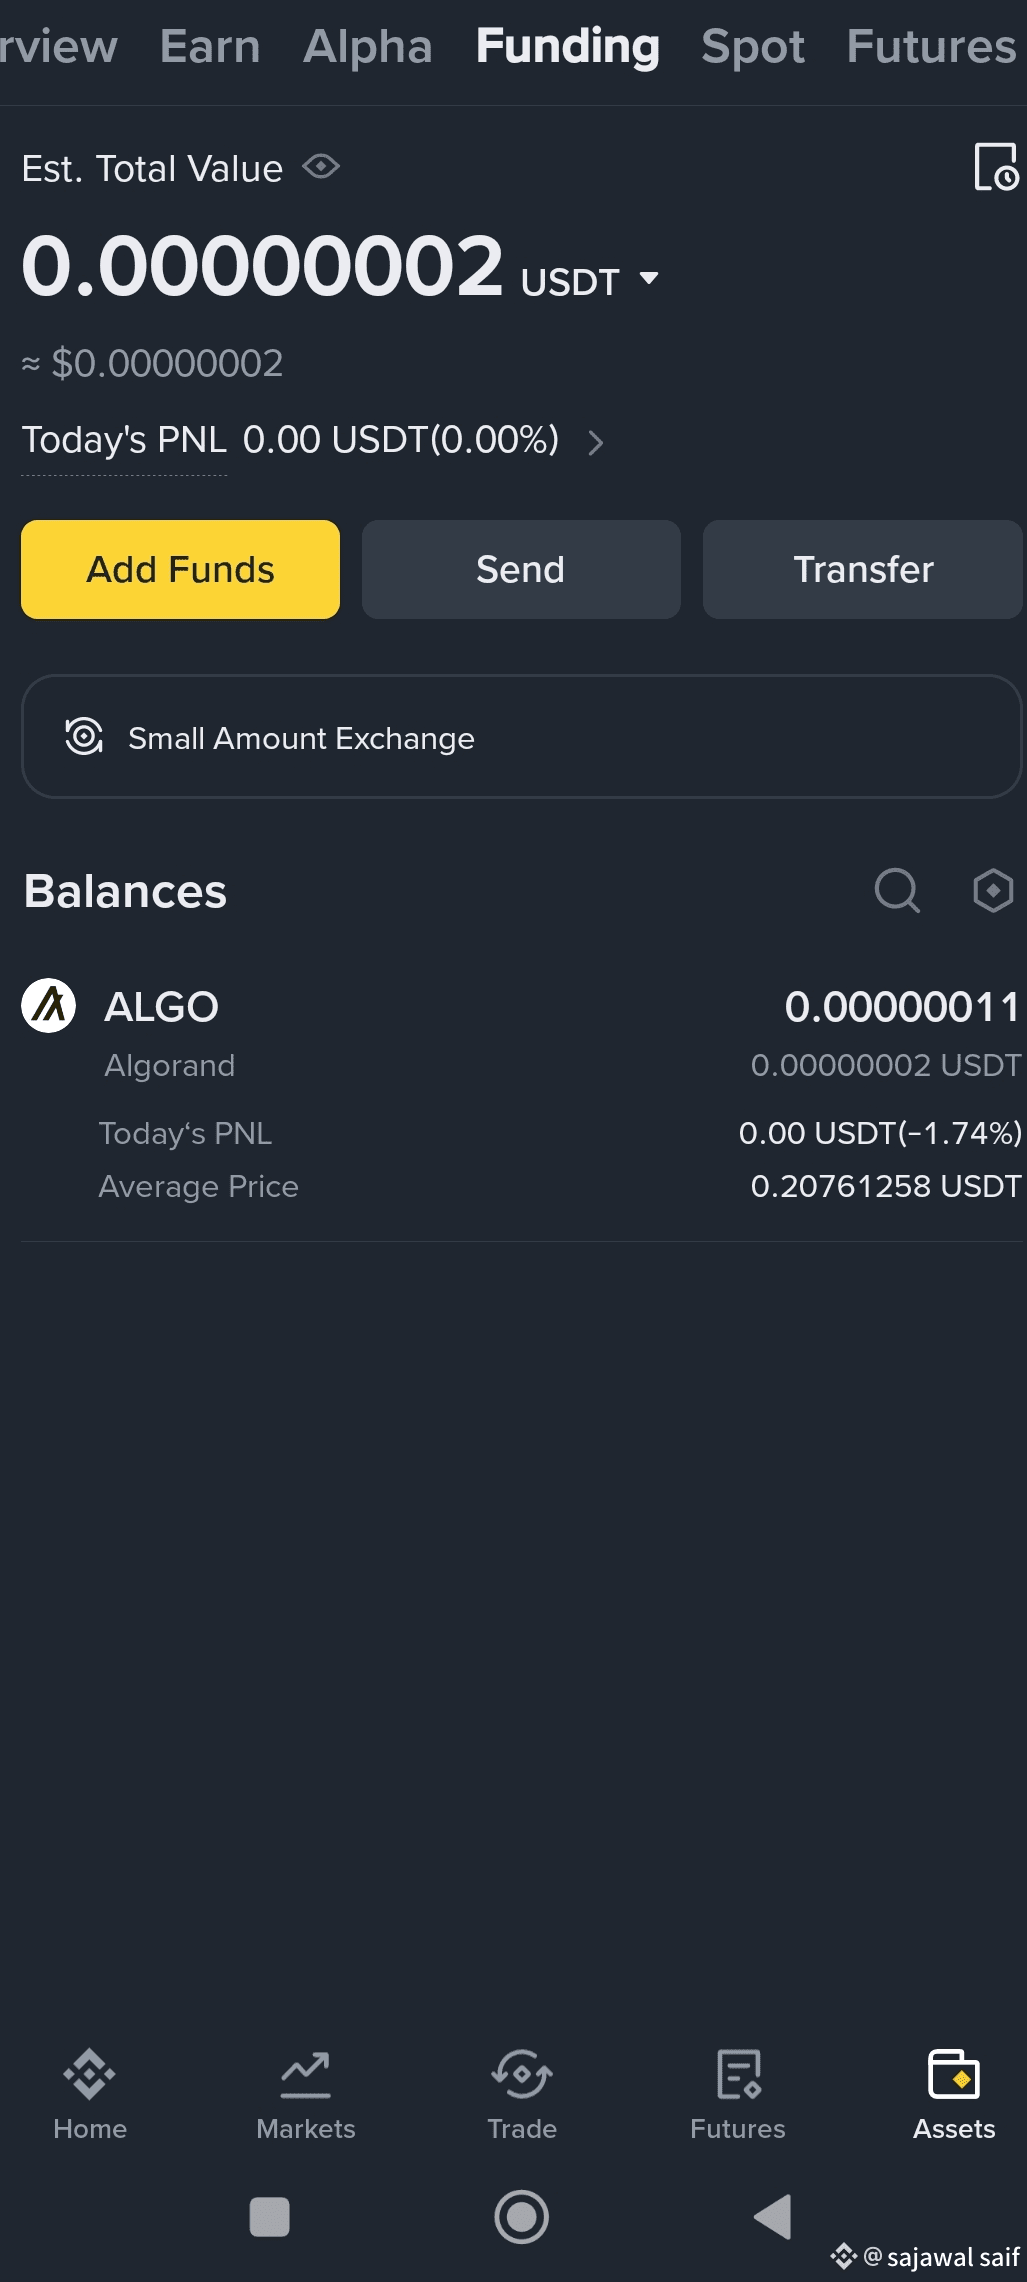Expand Today's PNL details chevron
Viewport: 1027px width, 2282px height.
pos(596,442)
